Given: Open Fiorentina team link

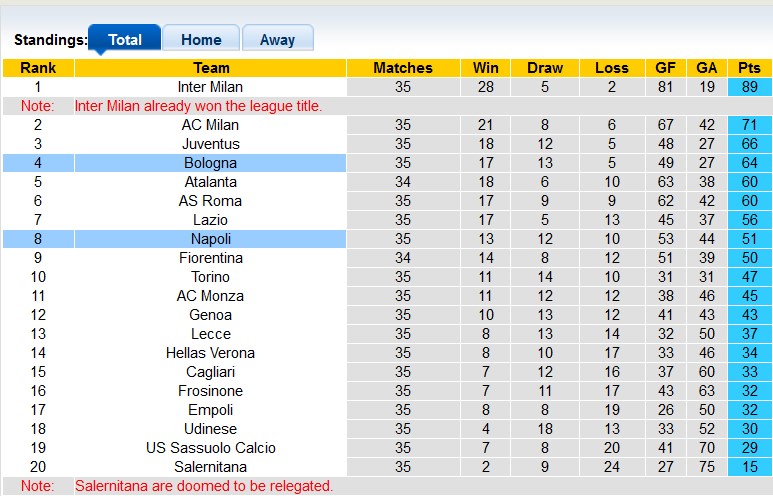Looking at the screenshot, I should (210, 258).
